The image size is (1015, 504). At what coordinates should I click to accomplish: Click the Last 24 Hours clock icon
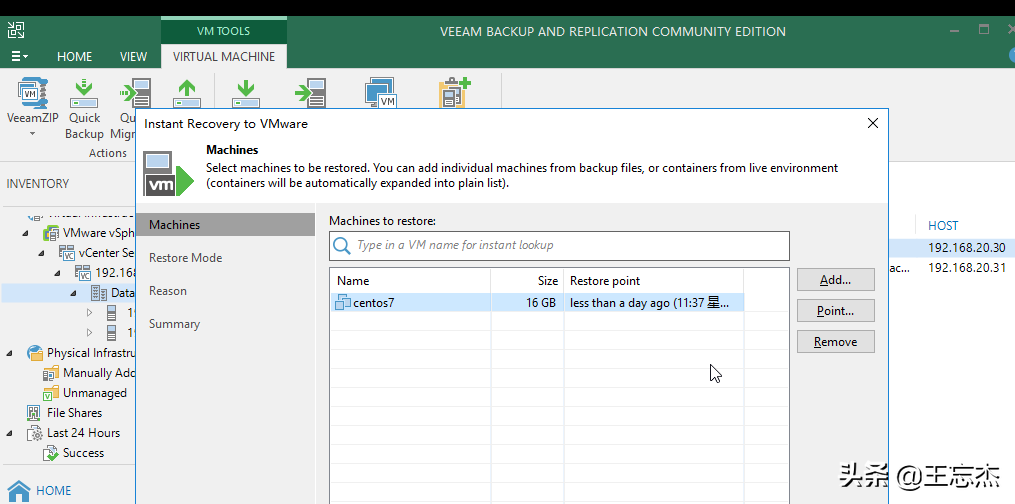point(34,433)
